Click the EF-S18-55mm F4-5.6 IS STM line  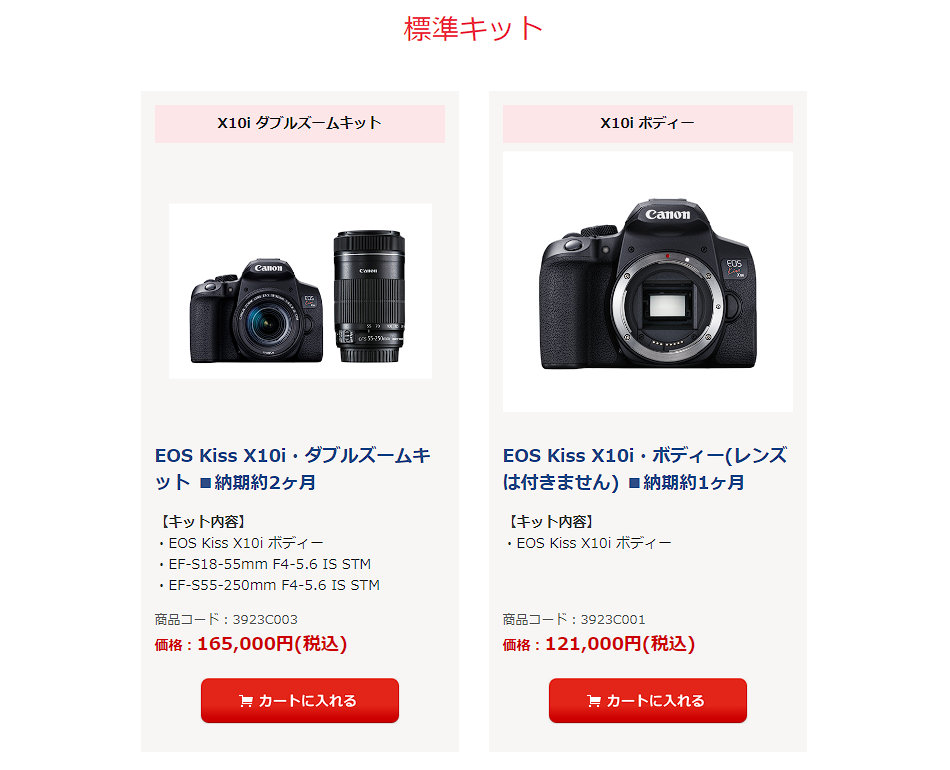(x=265, y=564)
